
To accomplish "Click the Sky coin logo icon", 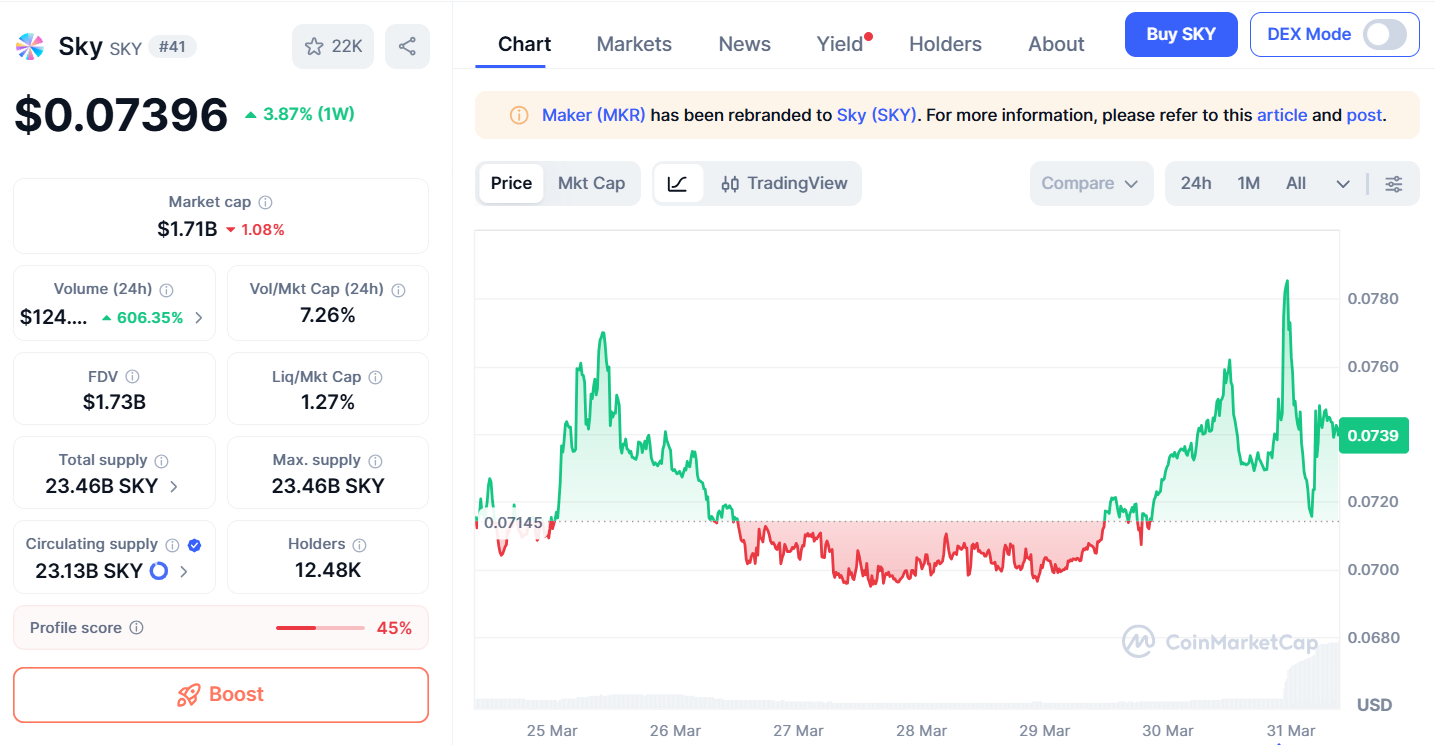I will [x=30, y=46].
